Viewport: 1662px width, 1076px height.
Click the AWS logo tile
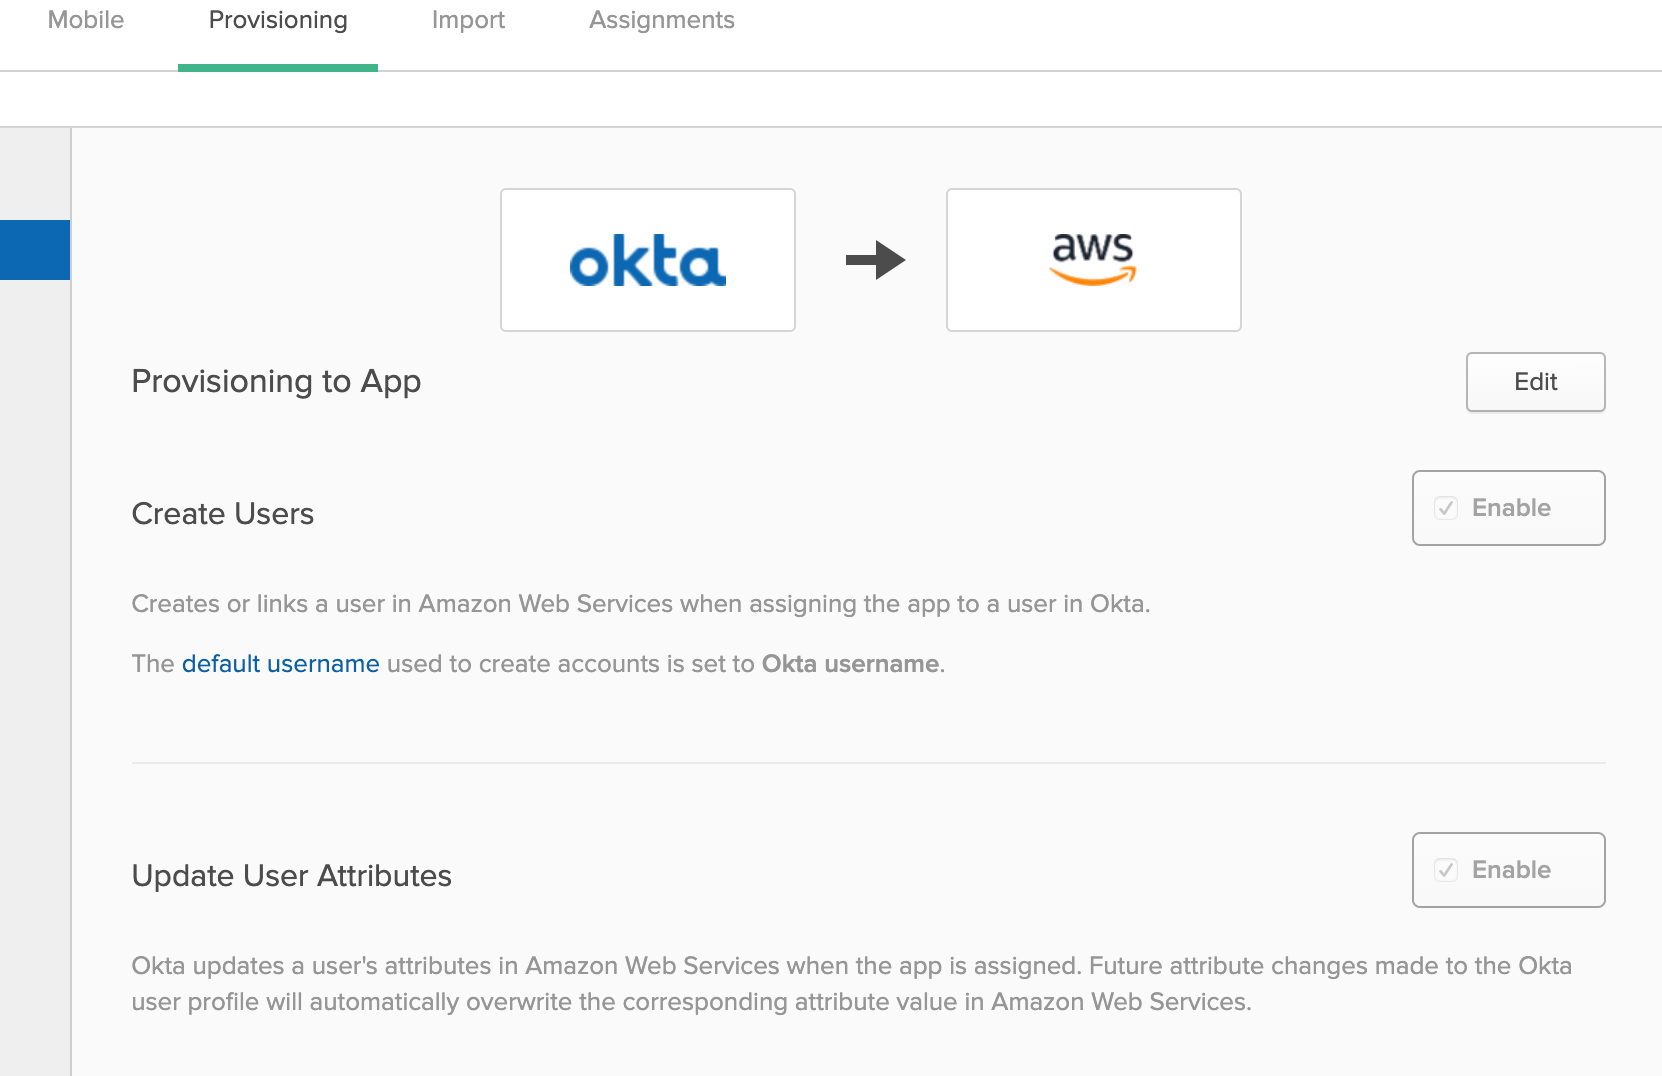click(1093, 260)
